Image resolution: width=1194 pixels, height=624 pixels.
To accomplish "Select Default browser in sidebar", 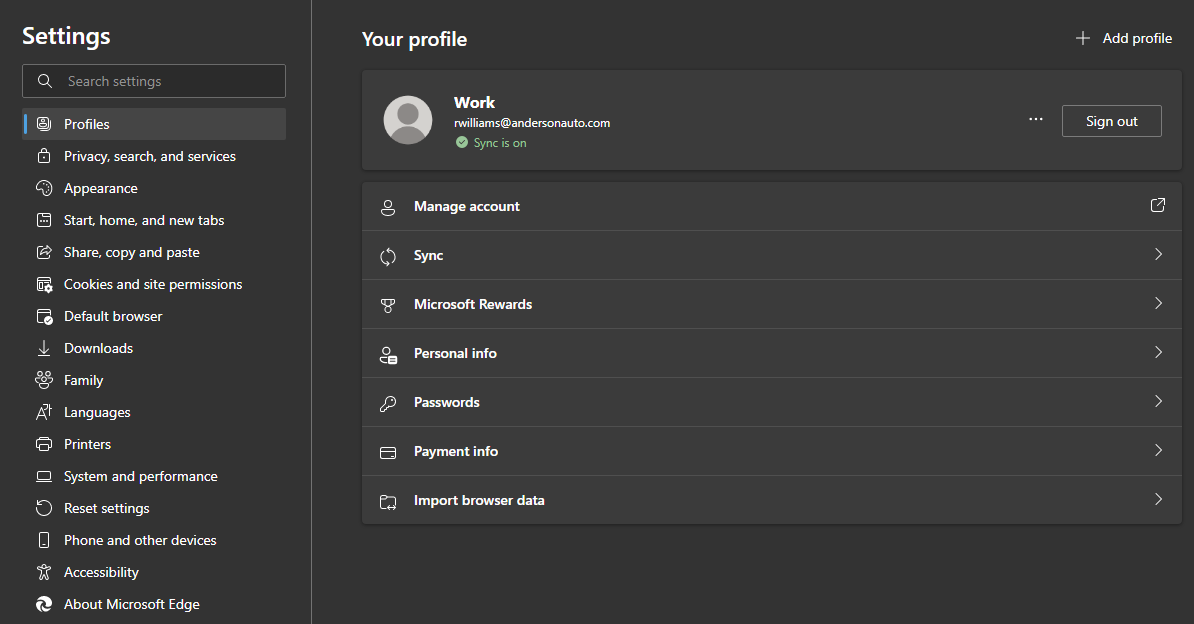I will (155, 316).
